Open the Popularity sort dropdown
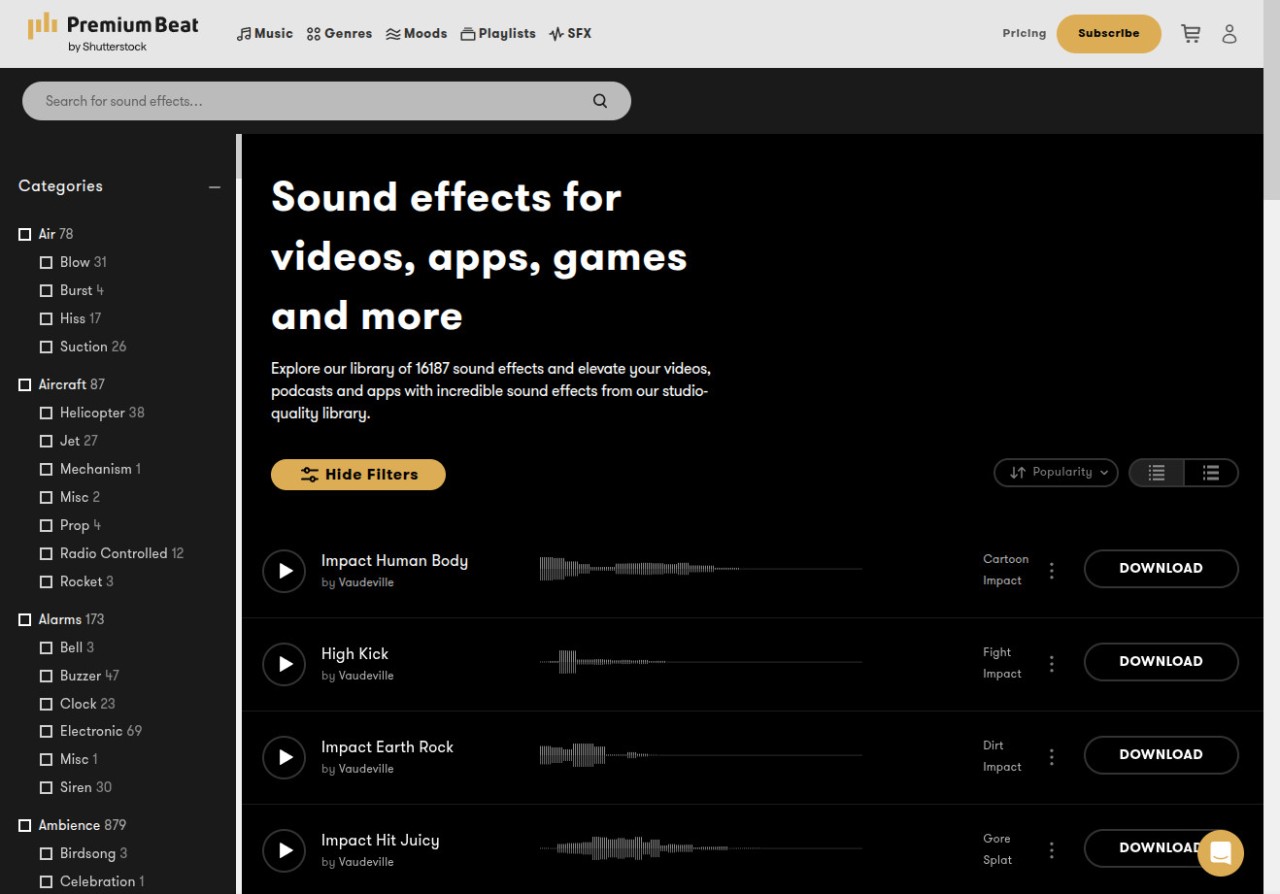Image resolution: width=1280 pixels, height=894 pixels. (x=1055, y=473)
